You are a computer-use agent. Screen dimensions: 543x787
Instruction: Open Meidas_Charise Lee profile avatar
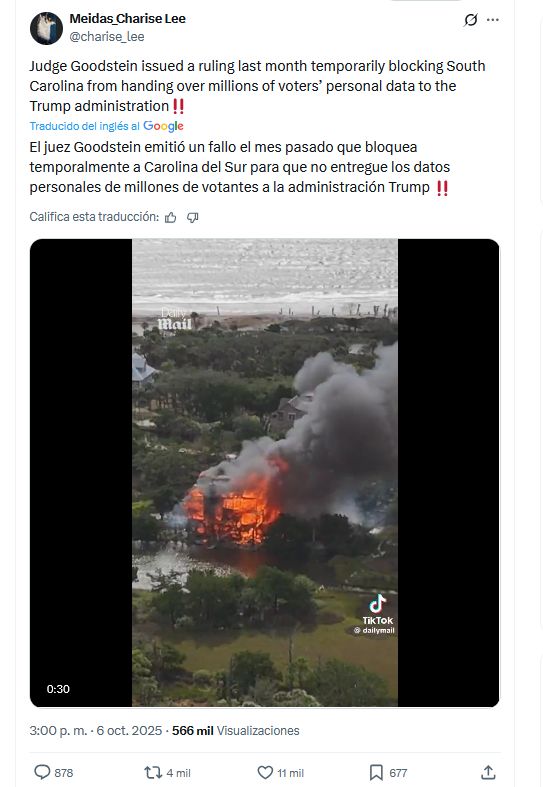pyautogui.click(x=46, y=28)
